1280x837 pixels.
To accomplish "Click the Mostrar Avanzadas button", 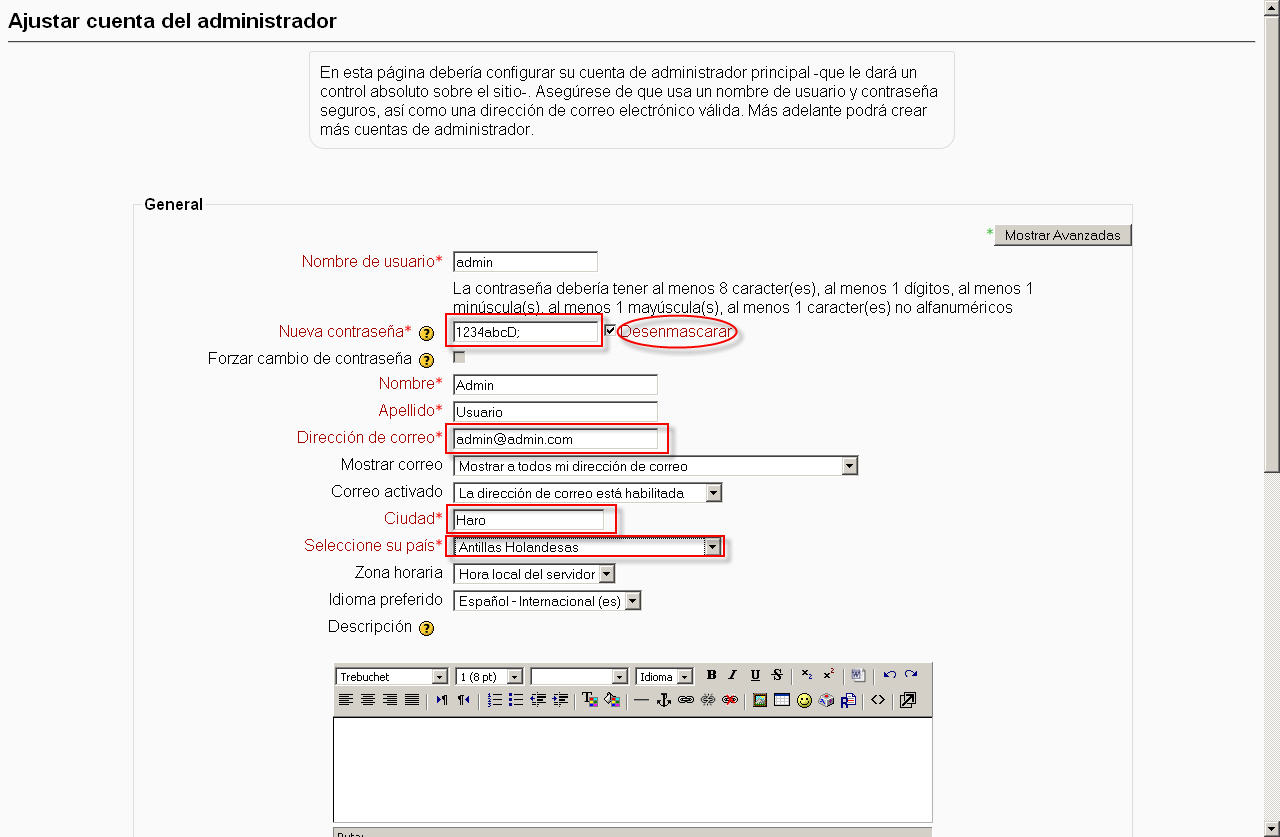I will tap(1063, 235).
